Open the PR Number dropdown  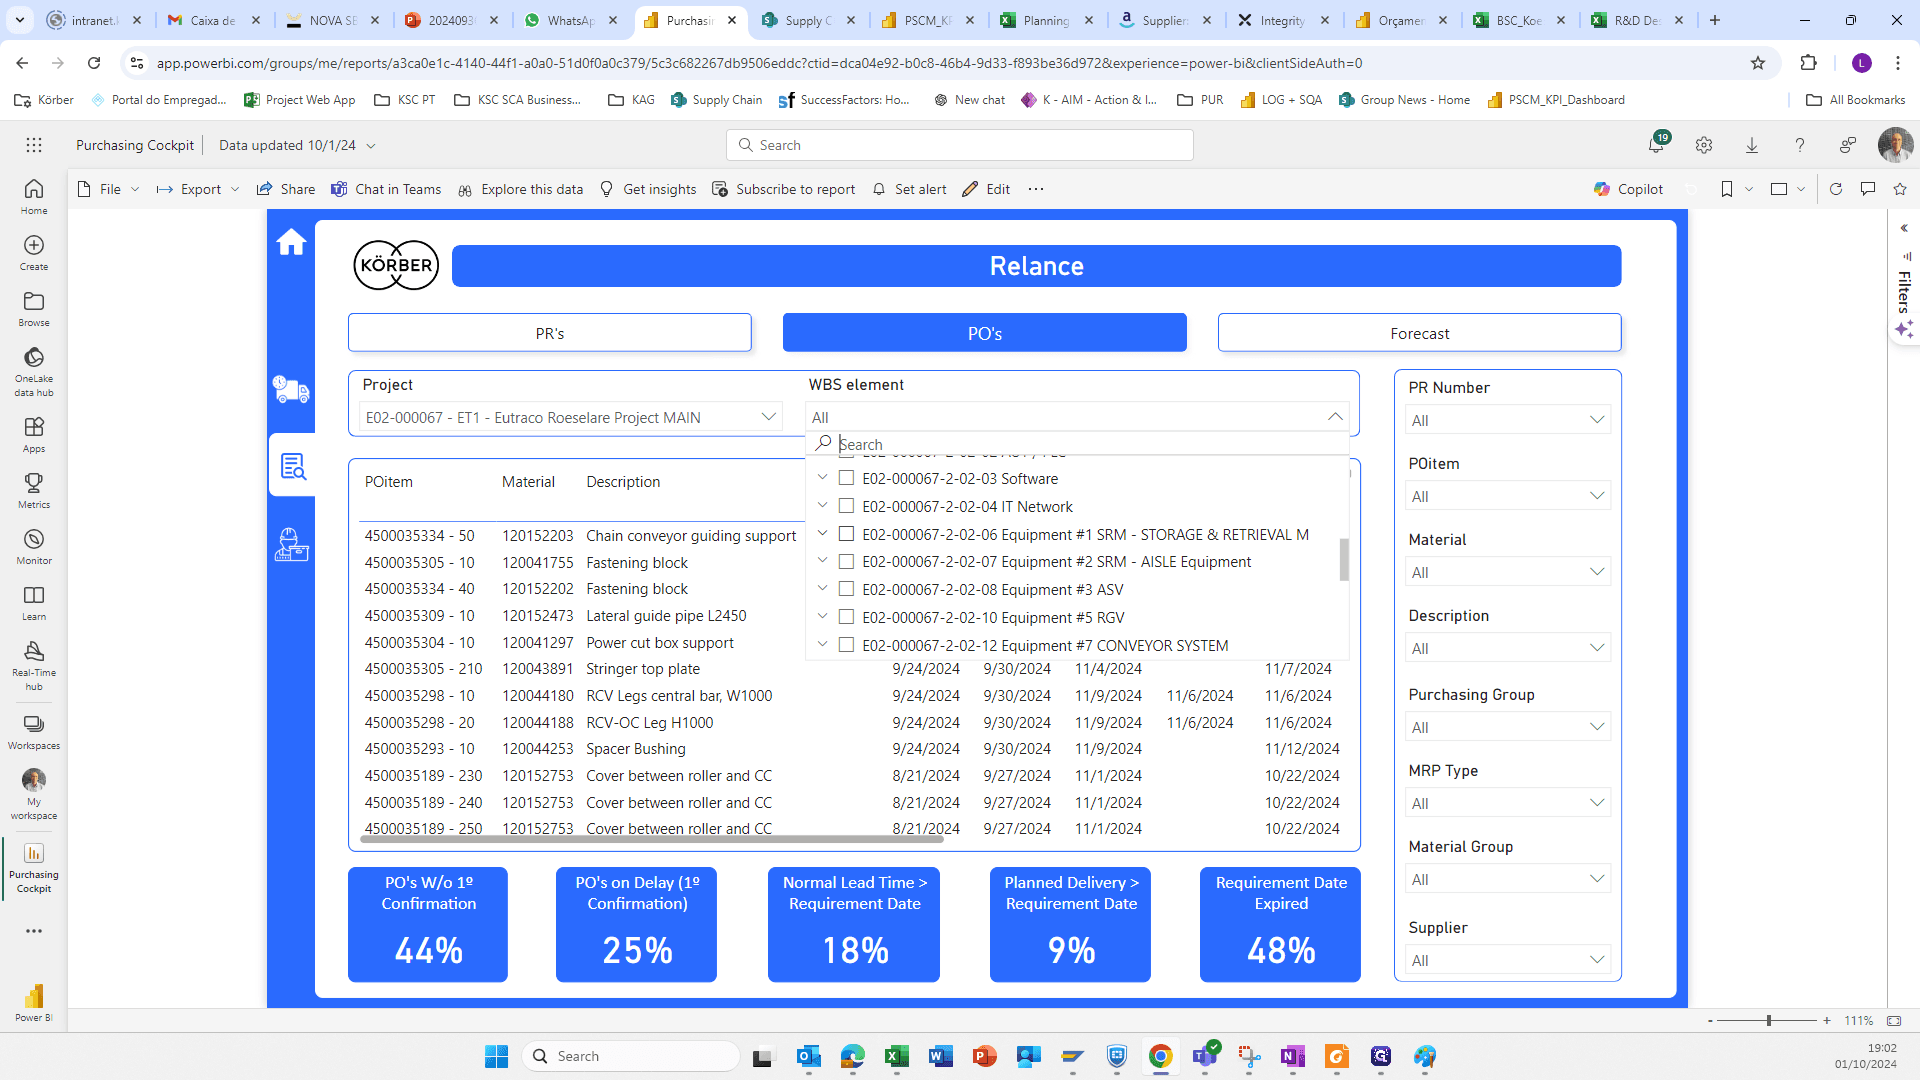click(1507, 420)
